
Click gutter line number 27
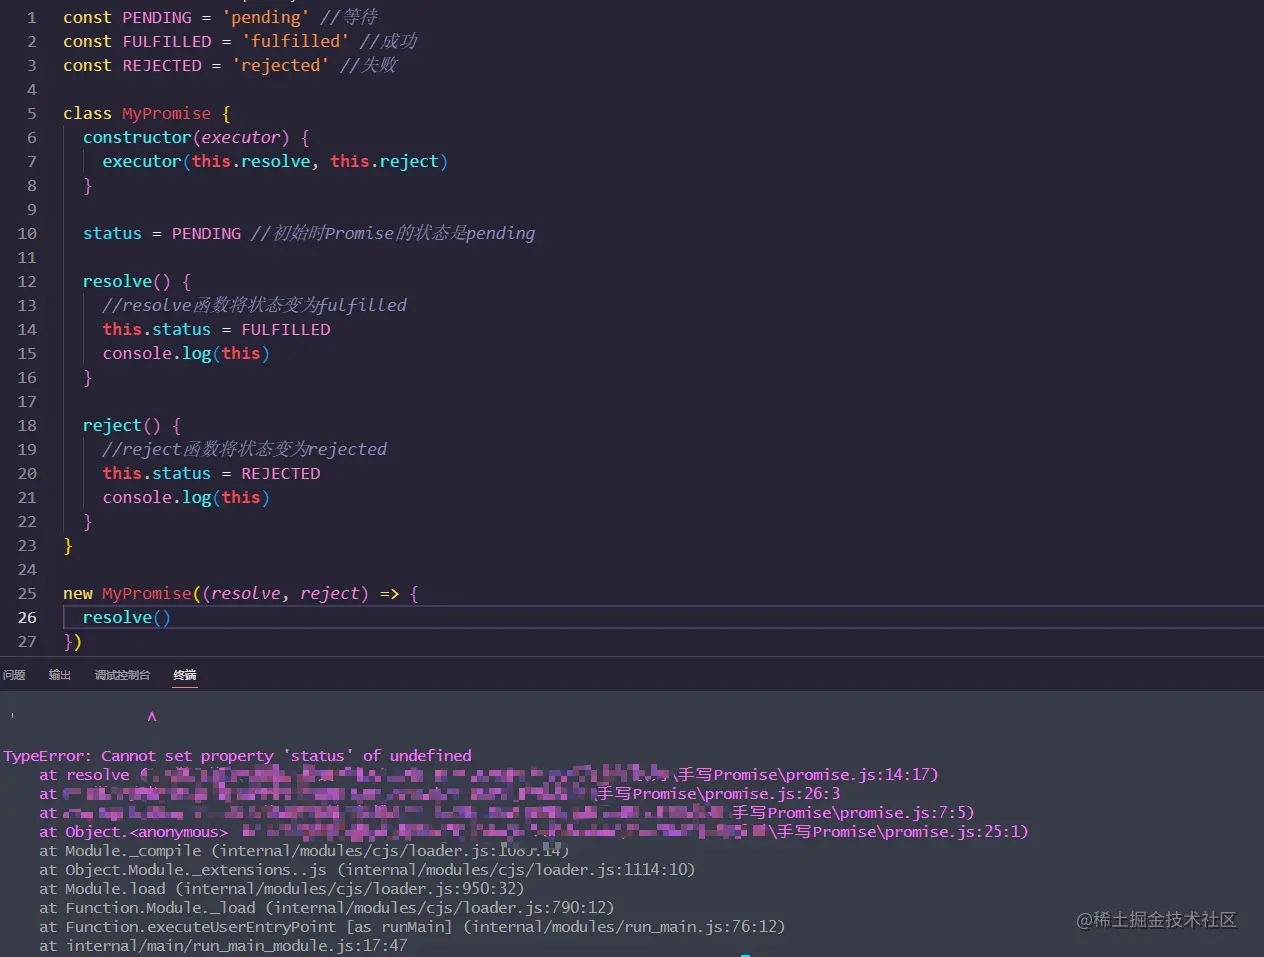27,641
